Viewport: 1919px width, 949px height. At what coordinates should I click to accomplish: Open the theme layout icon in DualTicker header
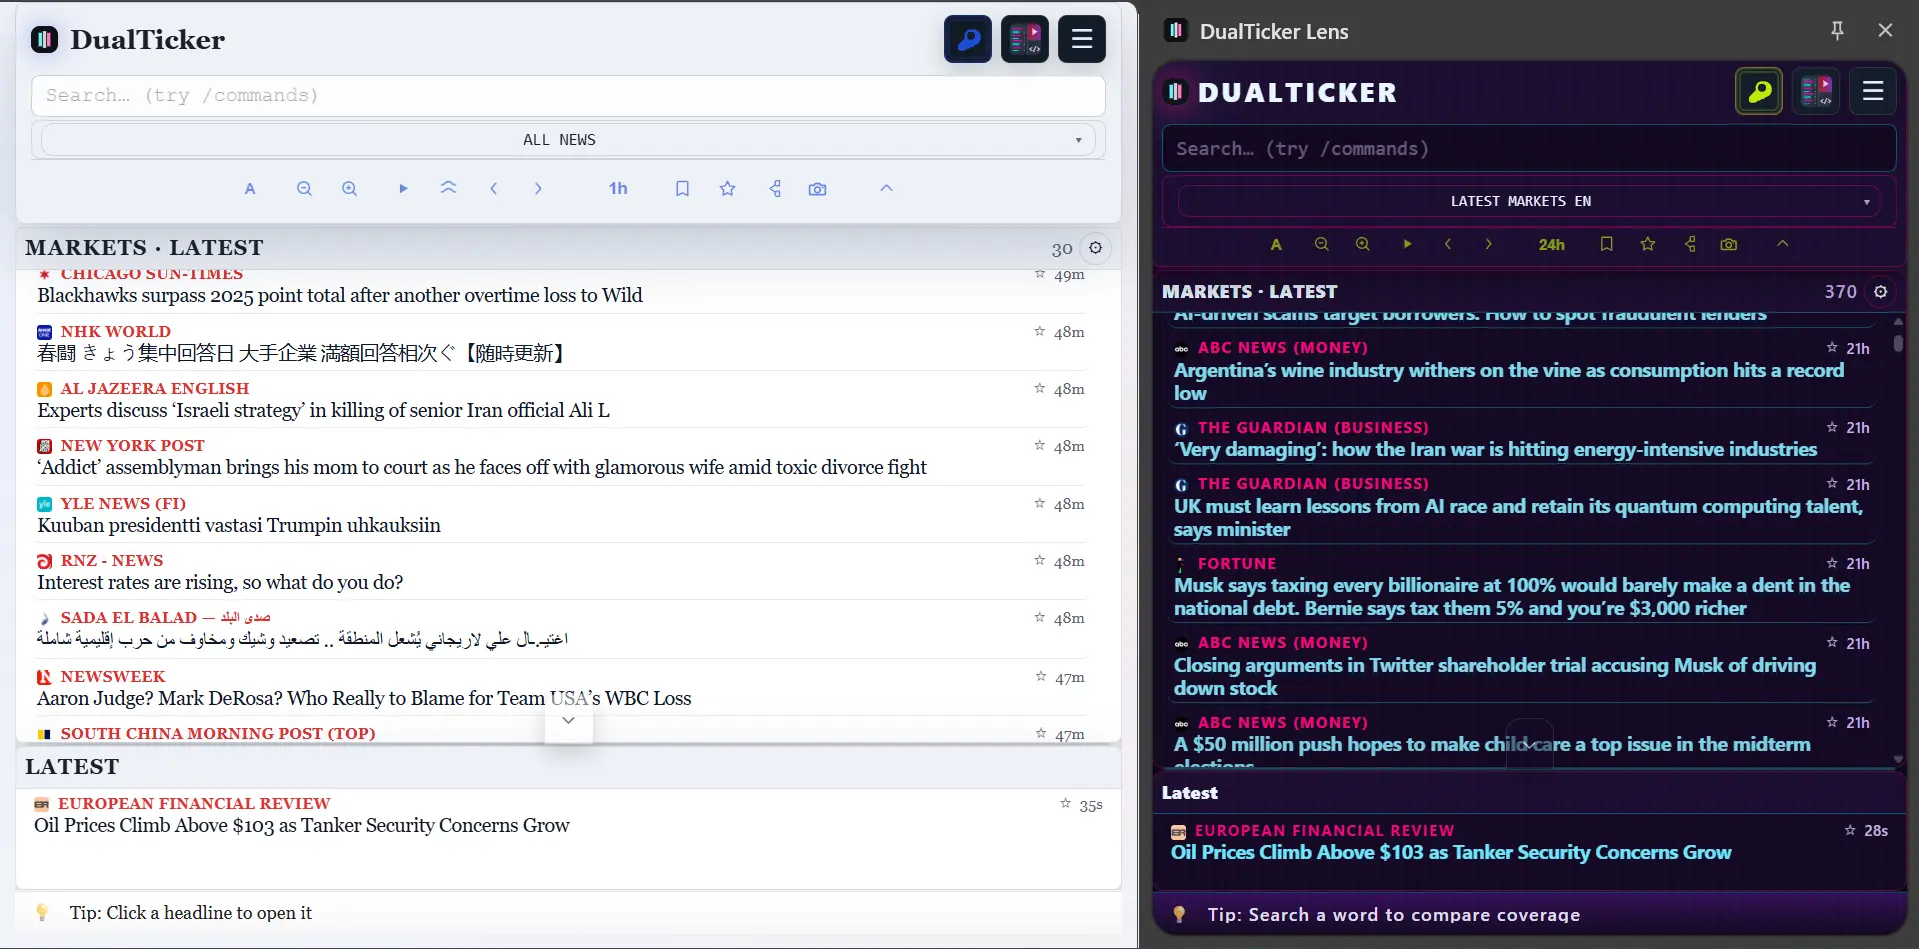(x=1024, y=40)
